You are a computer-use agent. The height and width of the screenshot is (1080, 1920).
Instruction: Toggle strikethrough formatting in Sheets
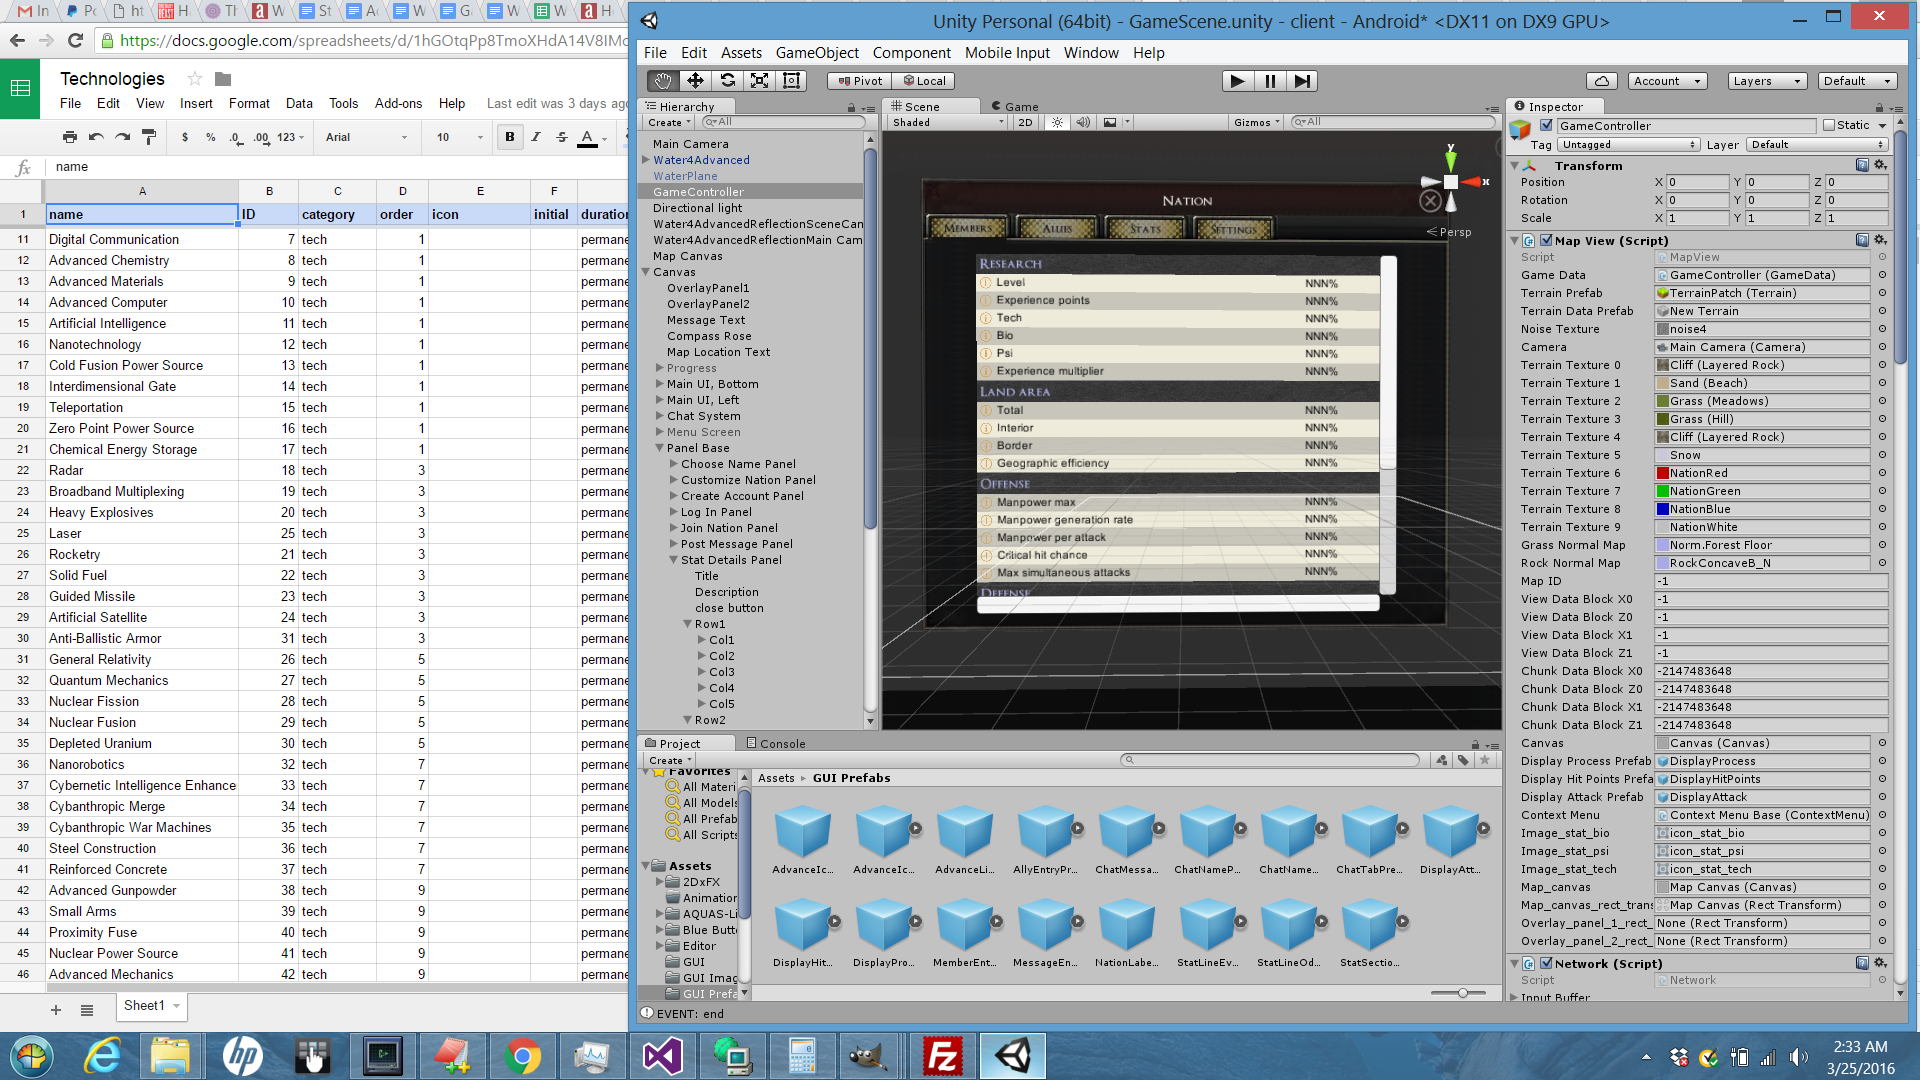[x=562, y=137]
